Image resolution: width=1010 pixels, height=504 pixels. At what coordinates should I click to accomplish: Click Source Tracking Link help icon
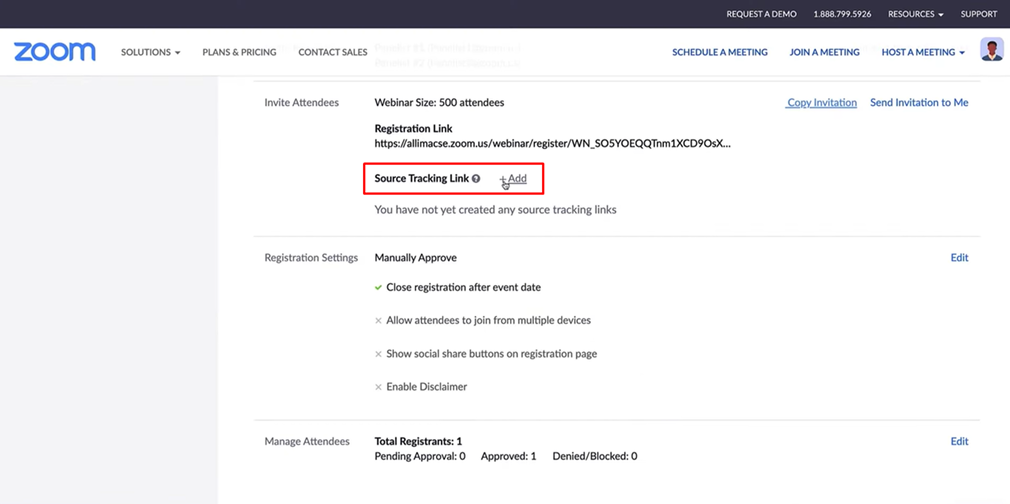tap(476, 179)
